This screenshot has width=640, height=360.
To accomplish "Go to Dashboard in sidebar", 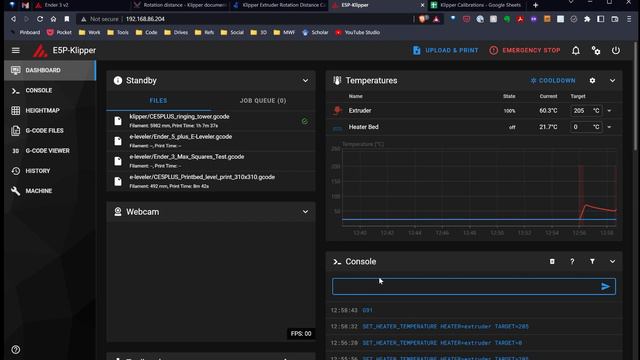I will (50, 70).
